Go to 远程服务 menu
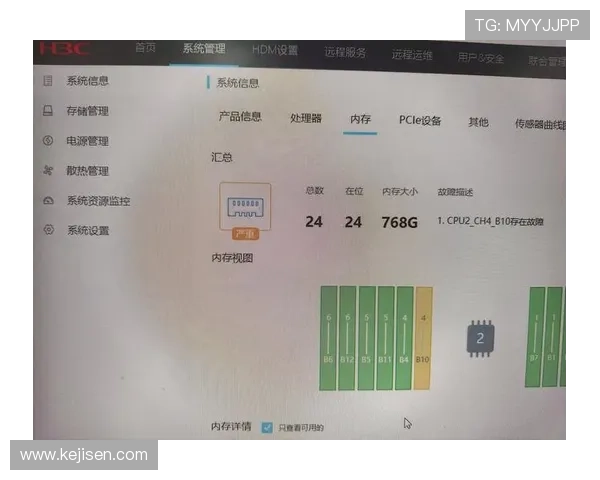This screenshot has width=600, height=480. pos(345,52)
